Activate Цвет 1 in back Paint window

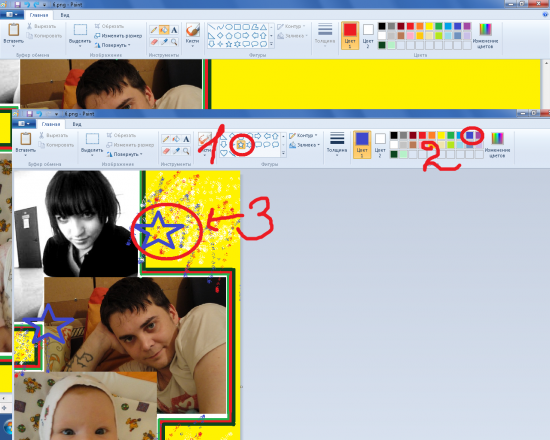pyautogui.click(x=350, y=35)
